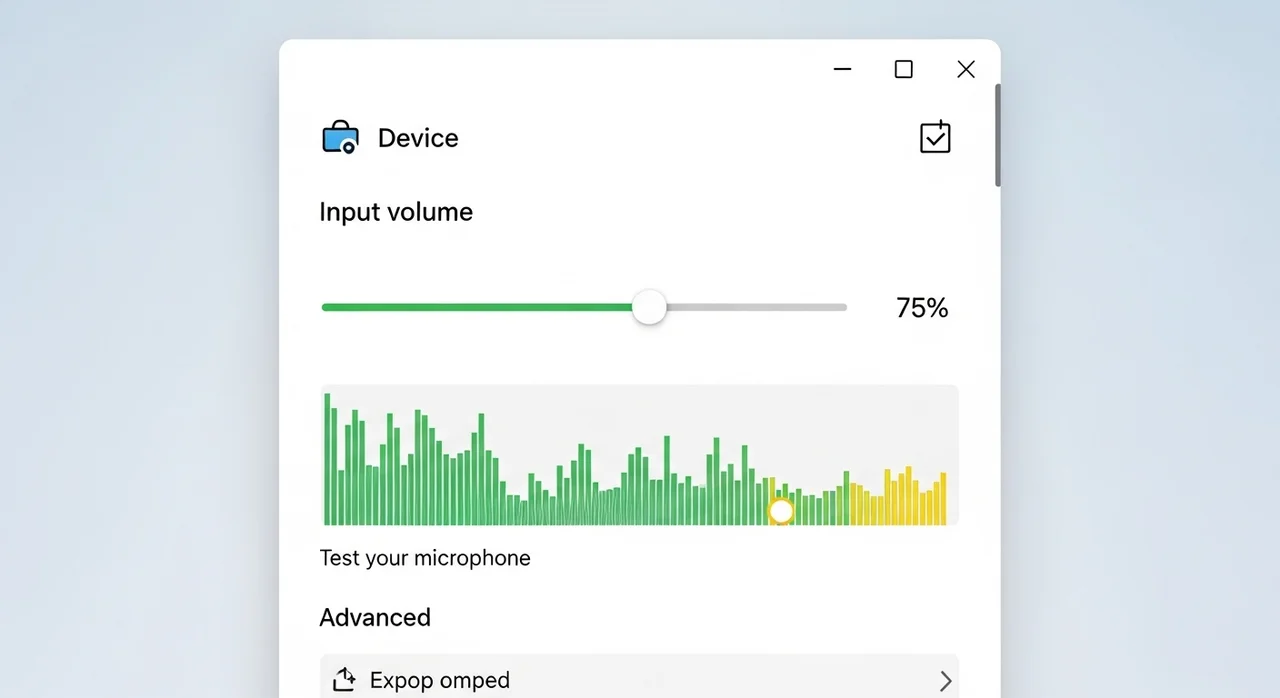Open the Expop omped row

640,680
